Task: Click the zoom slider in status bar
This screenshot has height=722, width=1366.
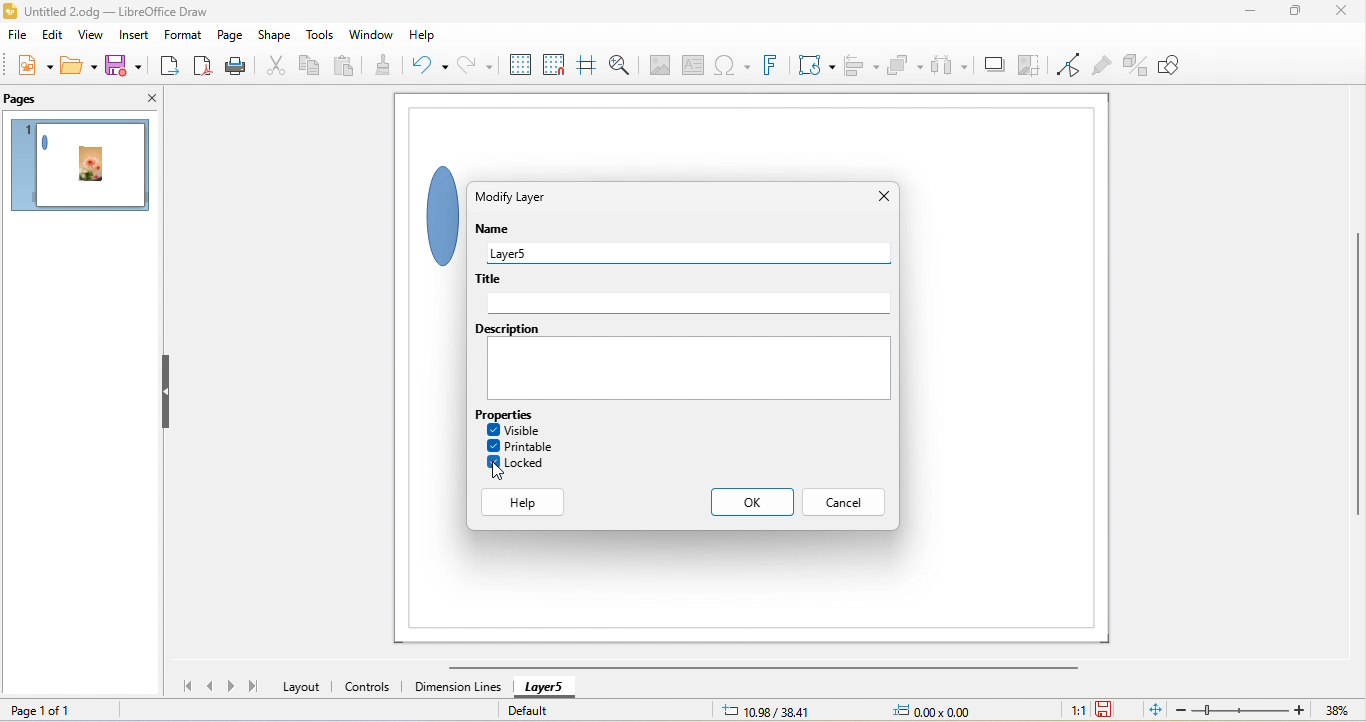Action: 1242,712
